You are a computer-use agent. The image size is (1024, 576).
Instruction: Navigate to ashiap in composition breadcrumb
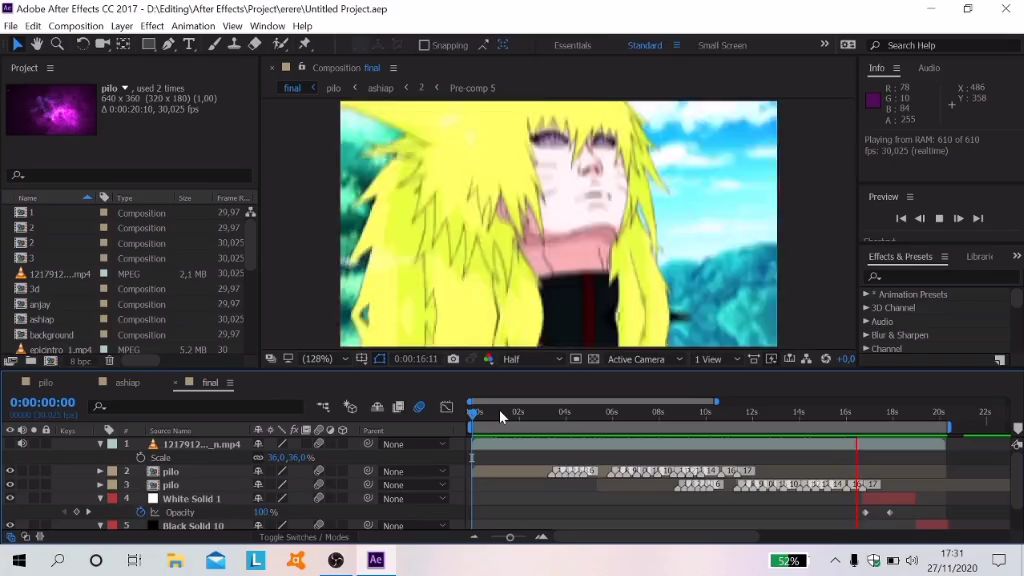click(380, 88)
